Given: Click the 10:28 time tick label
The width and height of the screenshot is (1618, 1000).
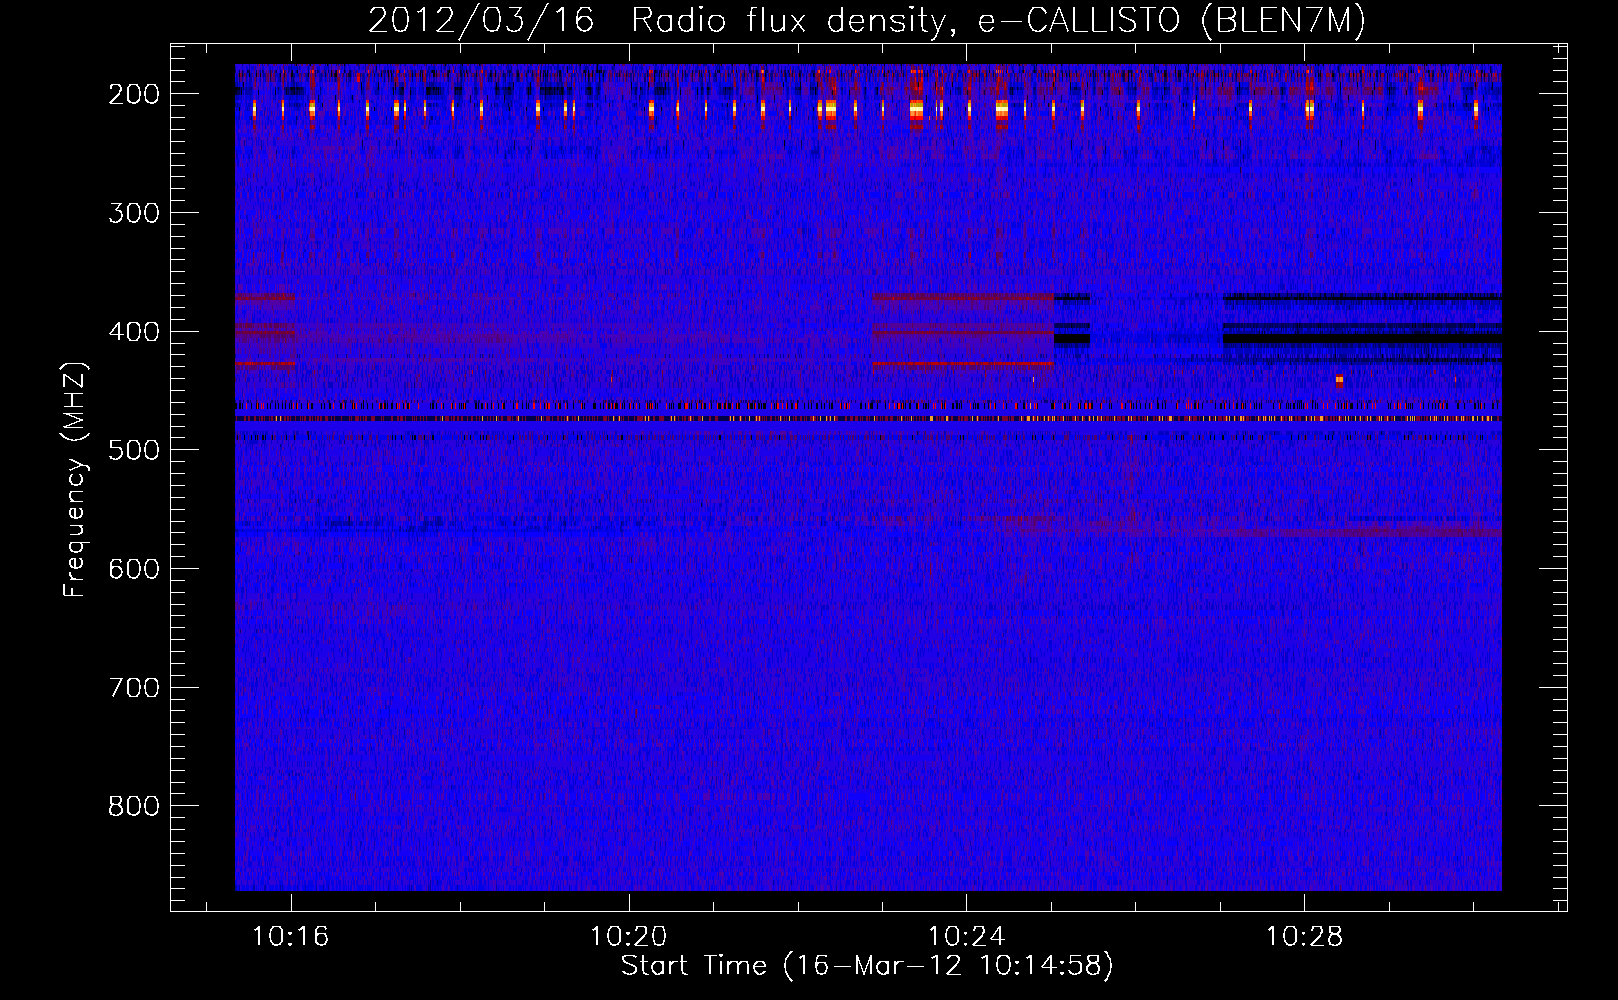Looking at the screenshot, I should (x=1305, y=937).
